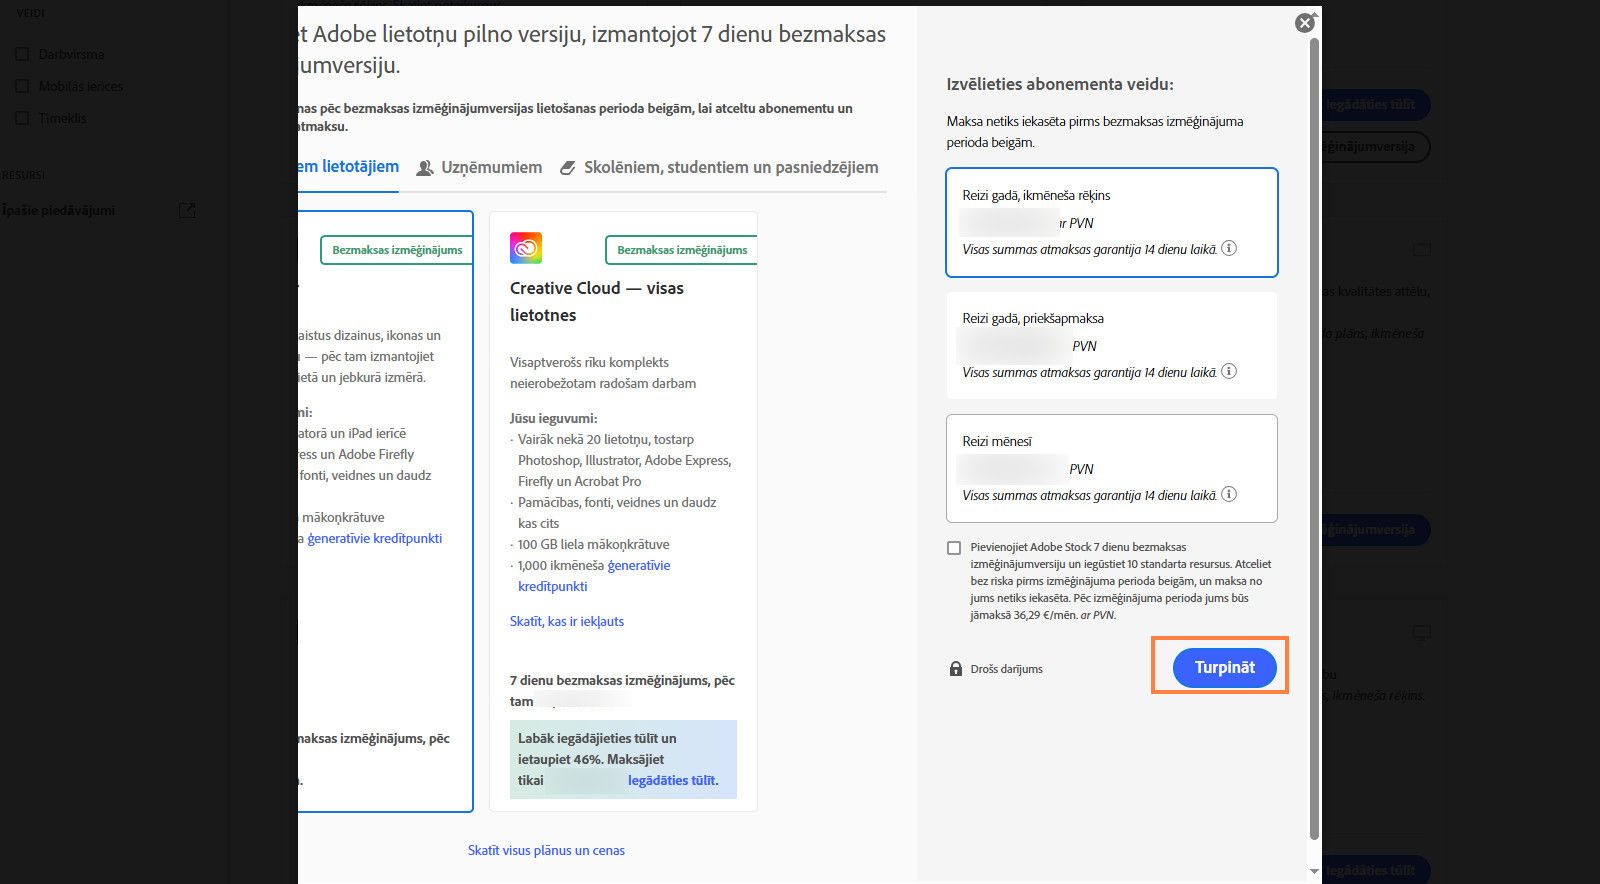The height and width of the screenshot is (884, 1600).
Task: Switch to 'Skolēniem, studentiem un pasniedzējiem' tab
Action: 719,167
